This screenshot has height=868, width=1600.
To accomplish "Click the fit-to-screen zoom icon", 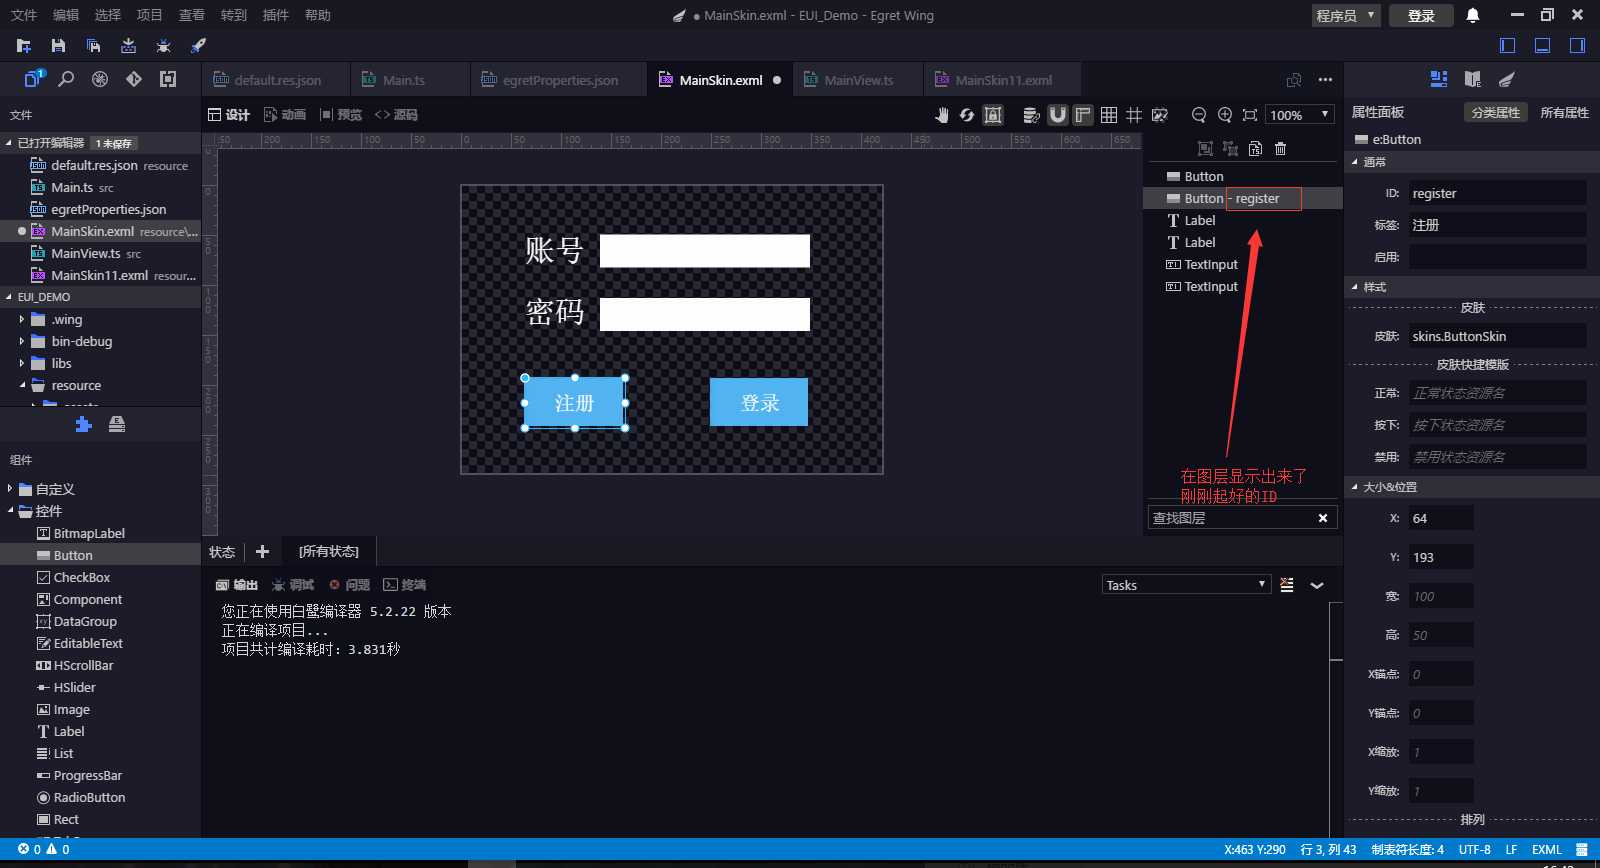I will pos(1250,115).
